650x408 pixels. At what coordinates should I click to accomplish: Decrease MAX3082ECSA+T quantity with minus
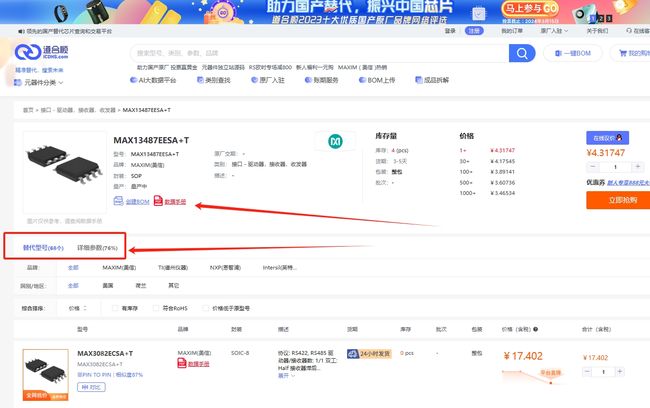587,372
